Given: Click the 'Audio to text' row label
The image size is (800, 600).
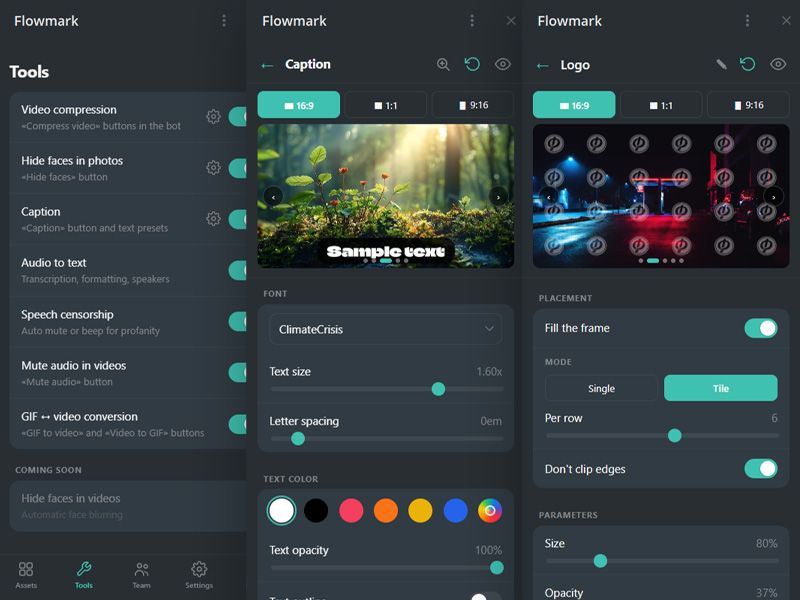Looking at the screenshot, I should pos(54,263).
